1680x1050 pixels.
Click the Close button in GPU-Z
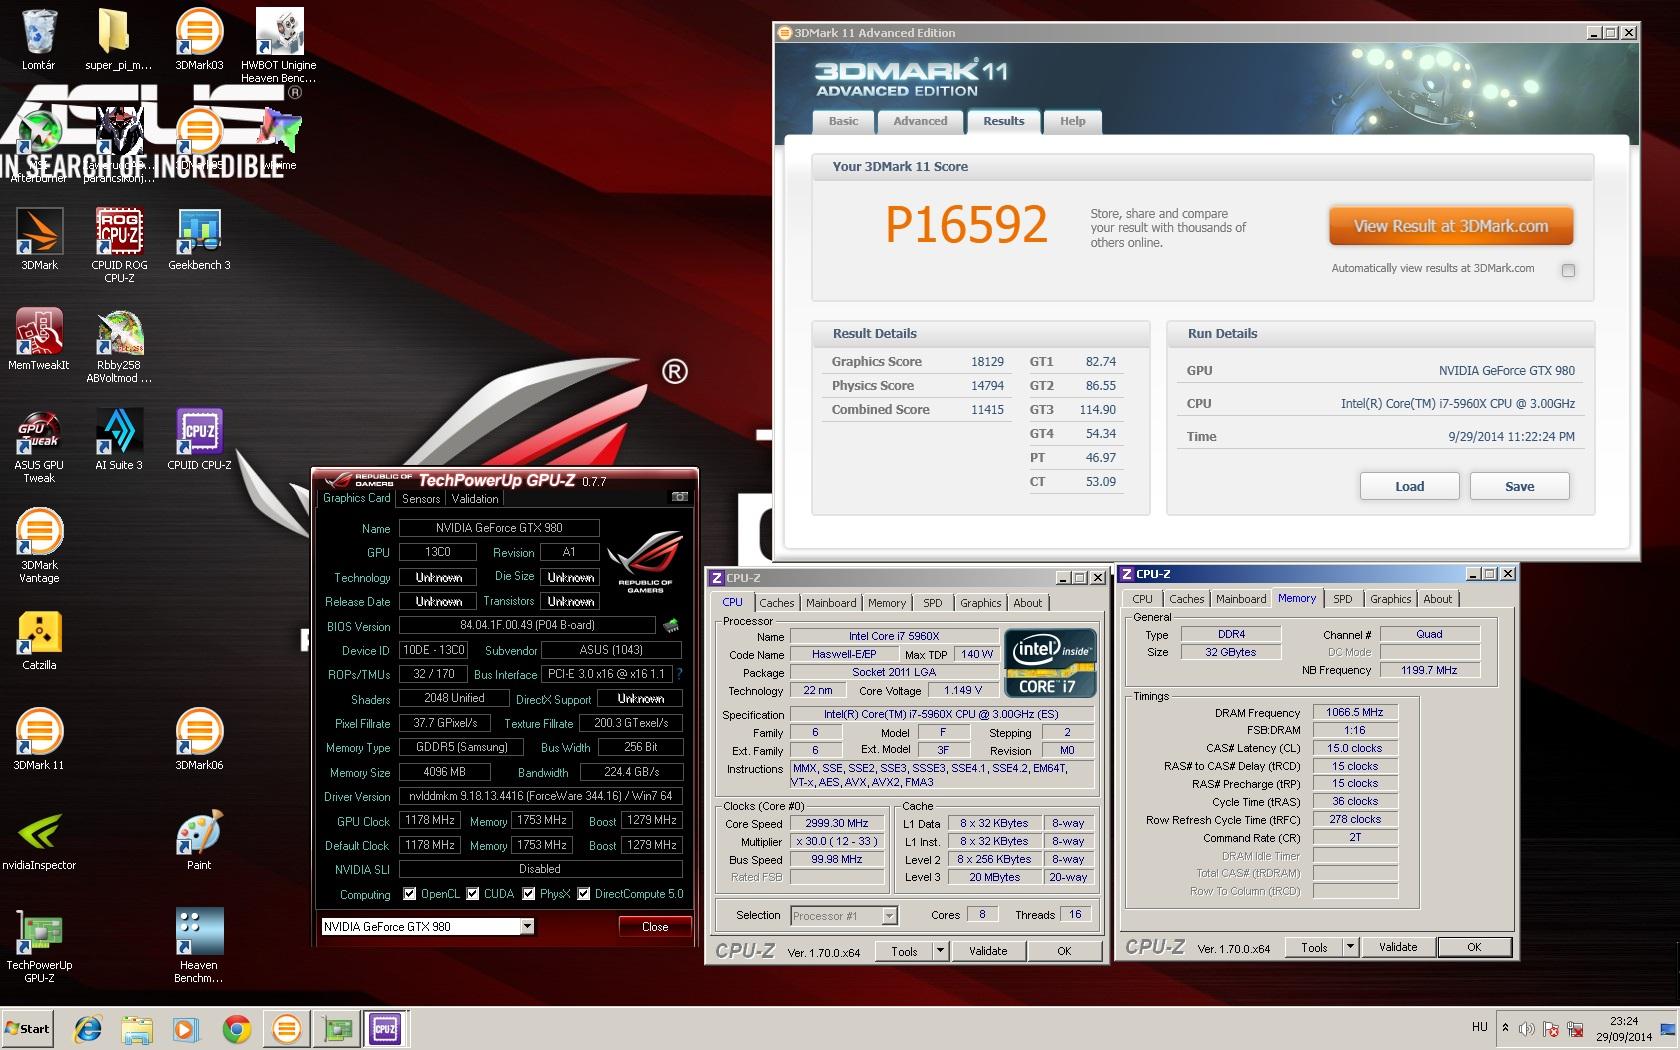coord(655,927)
